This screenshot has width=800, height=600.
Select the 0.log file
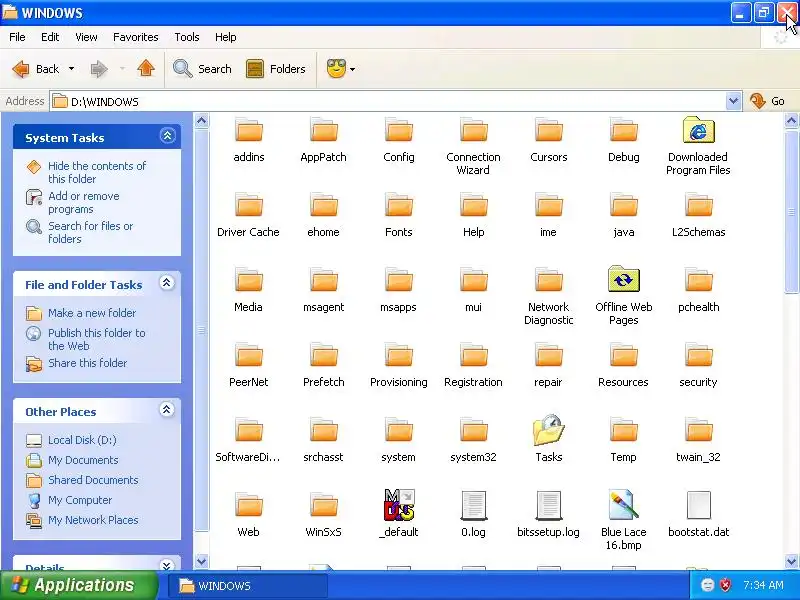click(473, 514)
